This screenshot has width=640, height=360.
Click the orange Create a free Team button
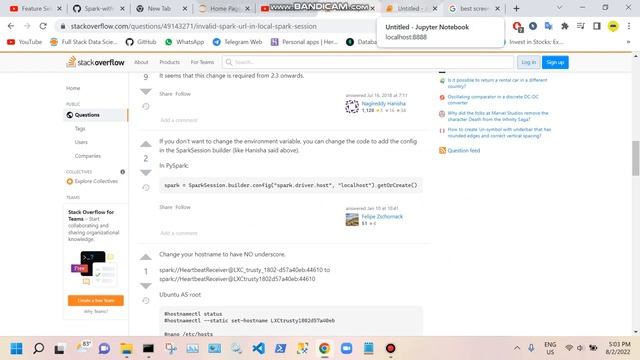click(96, 300)
